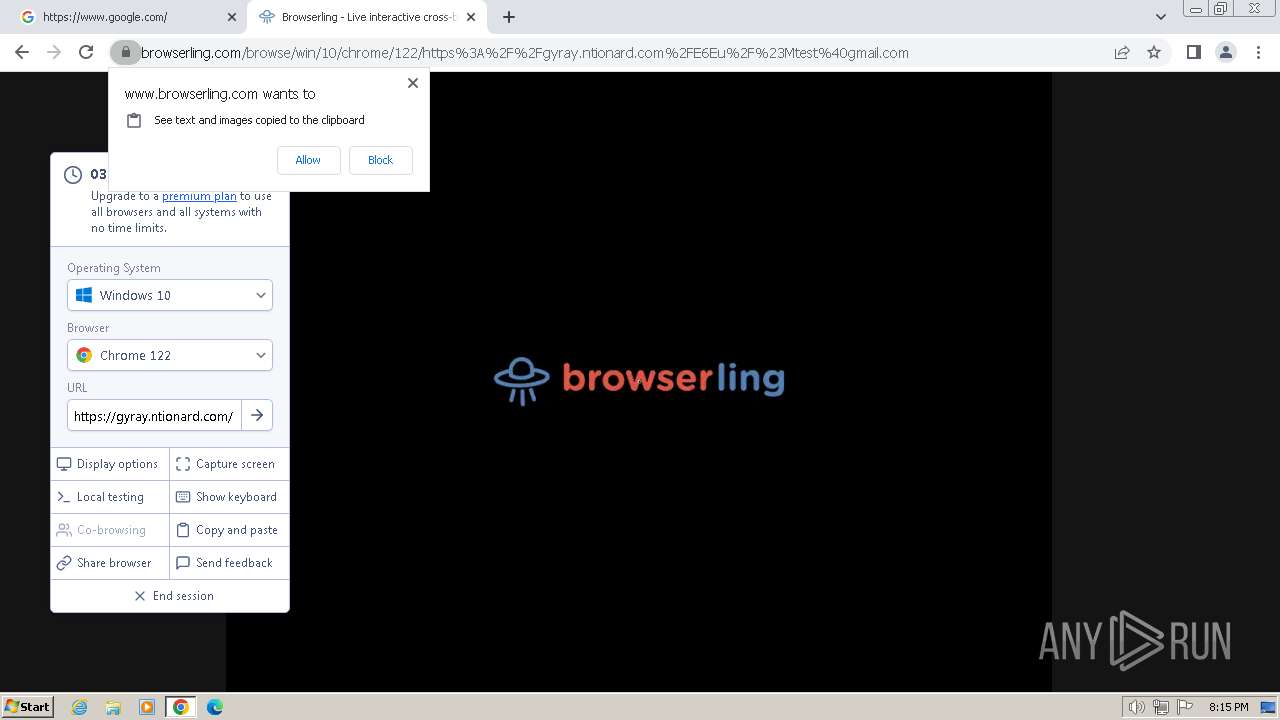This screenshot has width=1280, height=720.
Task: Open Internet Explorer from taskbar
Action: point(80,707)
